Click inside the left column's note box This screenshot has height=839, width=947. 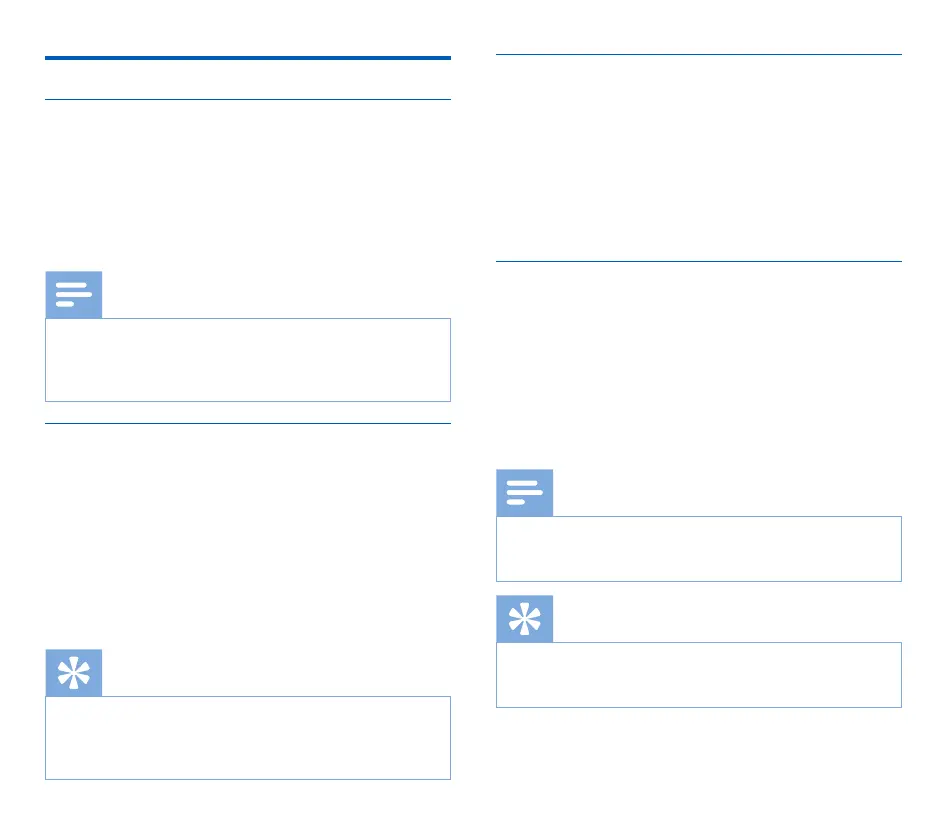coord(247,360)
